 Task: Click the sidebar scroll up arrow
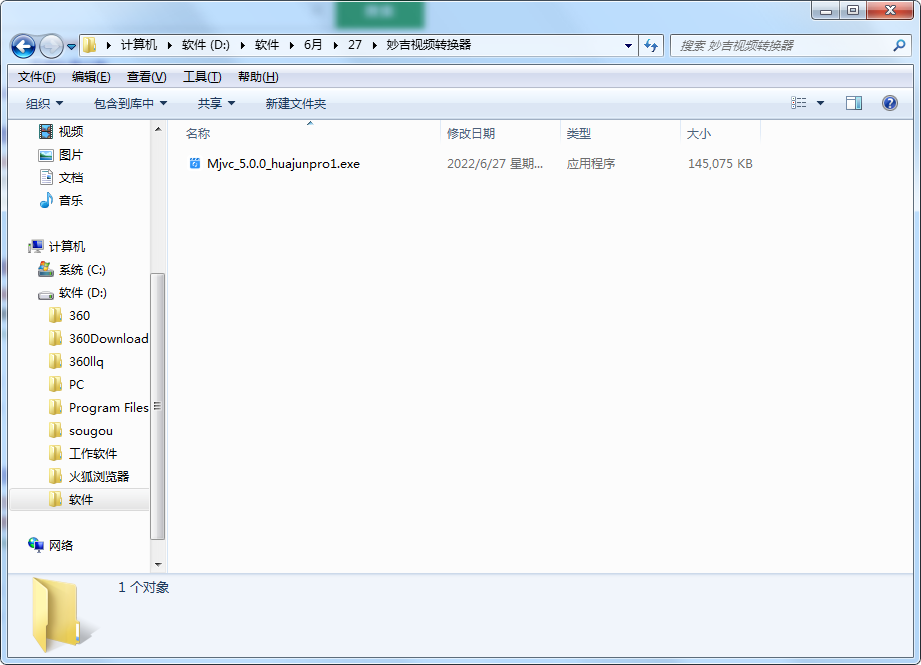(x=158, y=129)
